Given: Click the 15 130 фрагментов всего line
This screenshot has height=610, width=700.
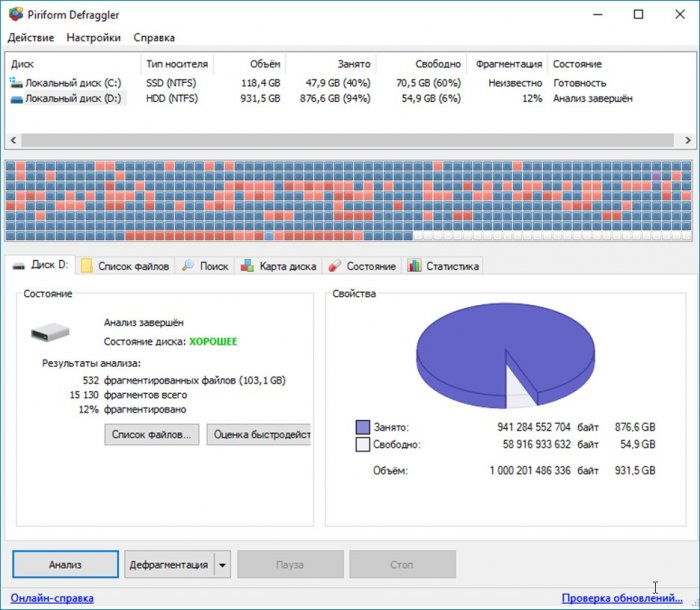Looking at the screenshot, I should click(128, 395).
